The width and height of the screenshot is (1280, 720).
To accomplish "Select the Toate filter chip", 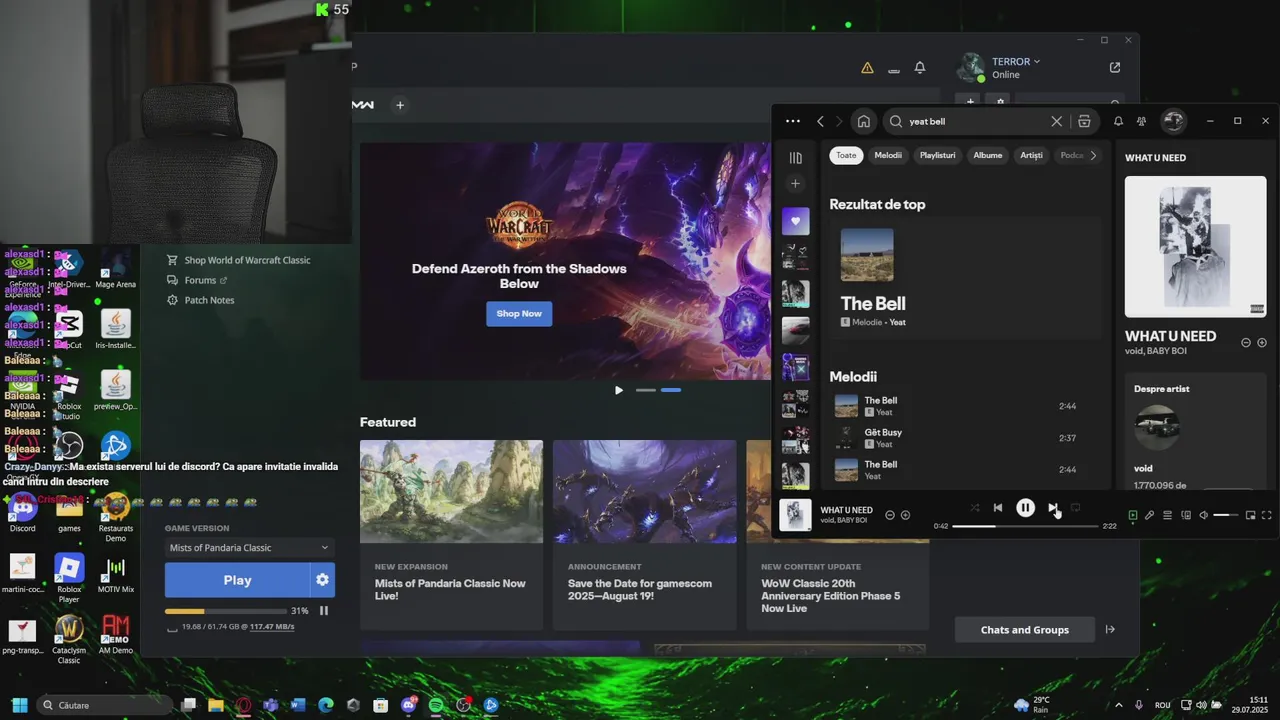I will [846, 155].
